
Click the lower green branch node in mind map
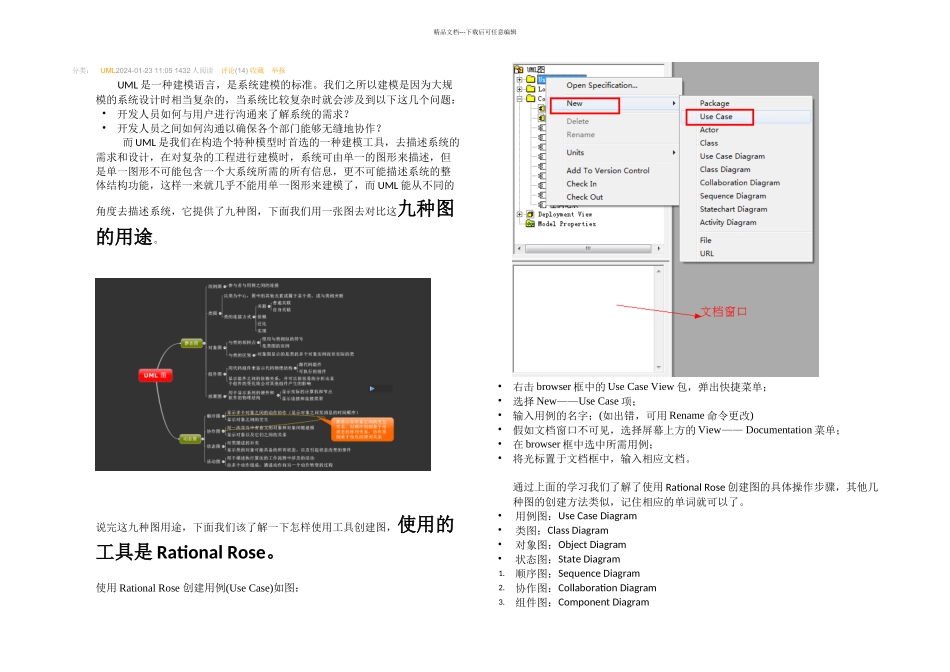click(191, 439)
